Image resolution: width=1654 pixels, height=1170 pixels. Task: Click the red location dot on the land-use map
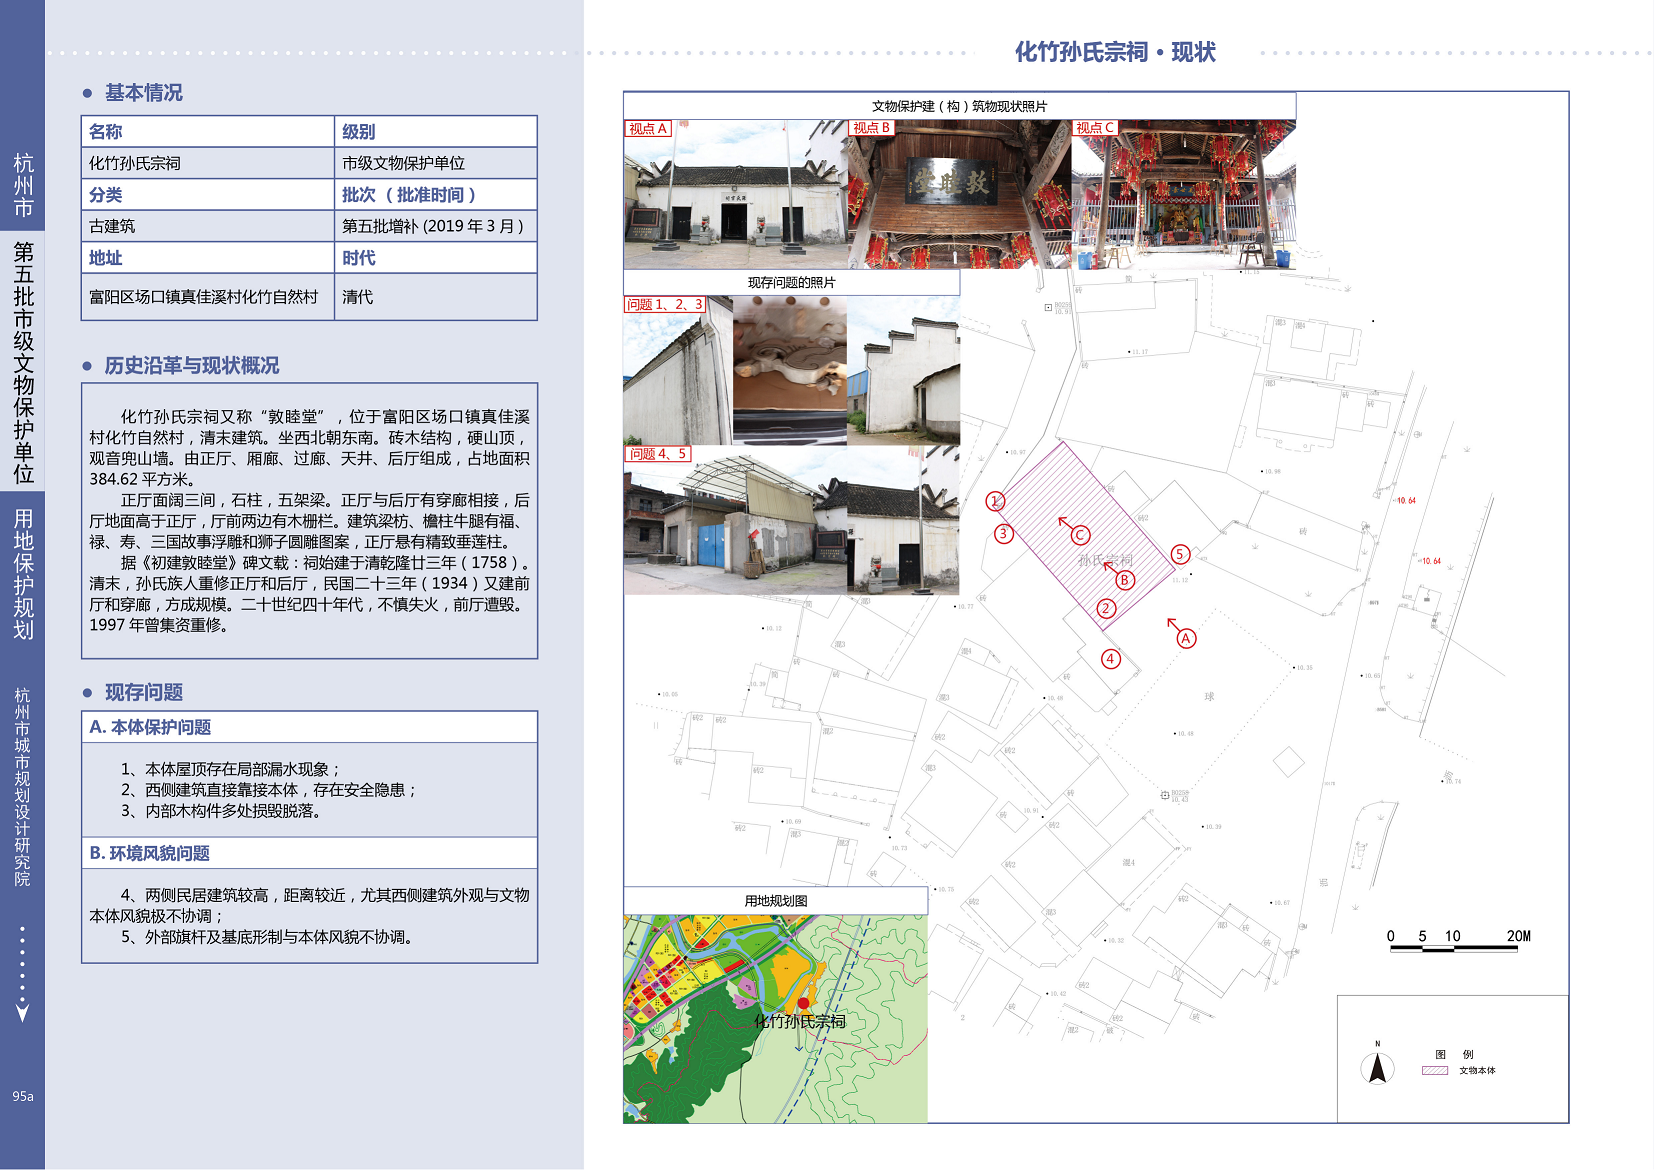(x=803, y=1003)
